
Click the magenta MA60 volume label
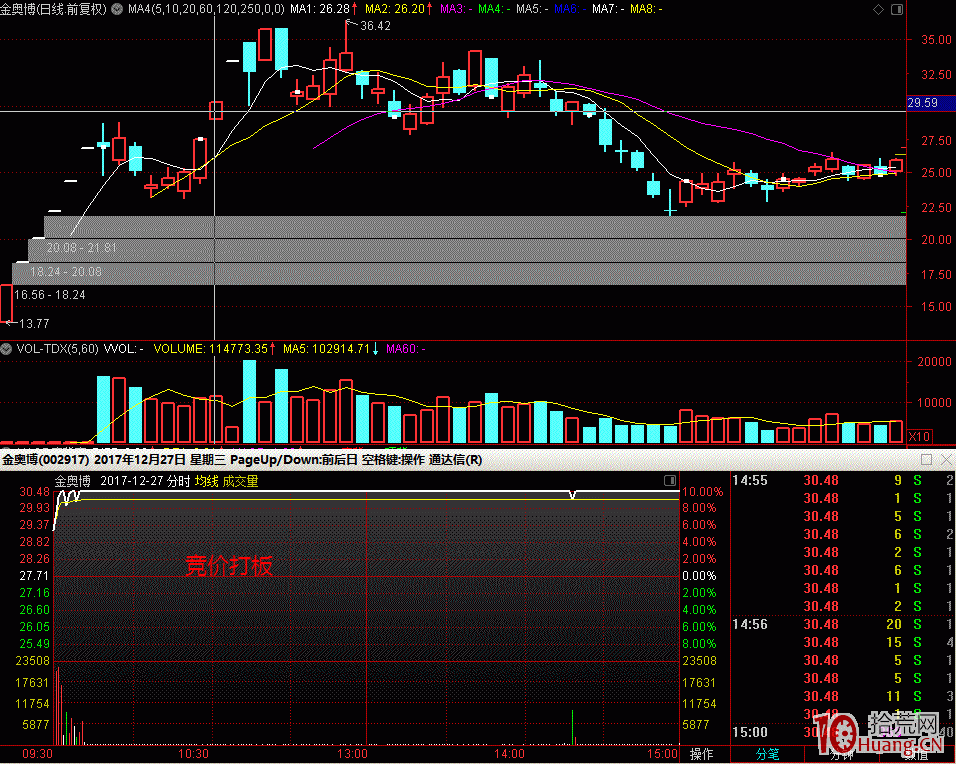(405, 349)
